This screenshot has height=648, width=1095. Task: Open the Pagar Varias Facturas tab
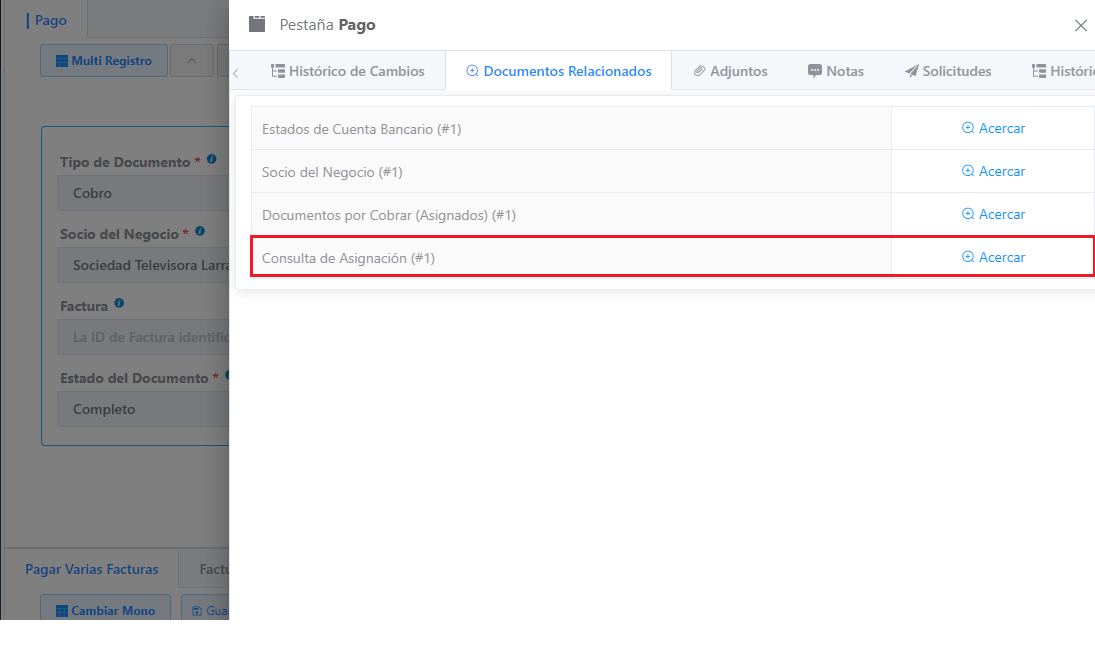(92, 569)
